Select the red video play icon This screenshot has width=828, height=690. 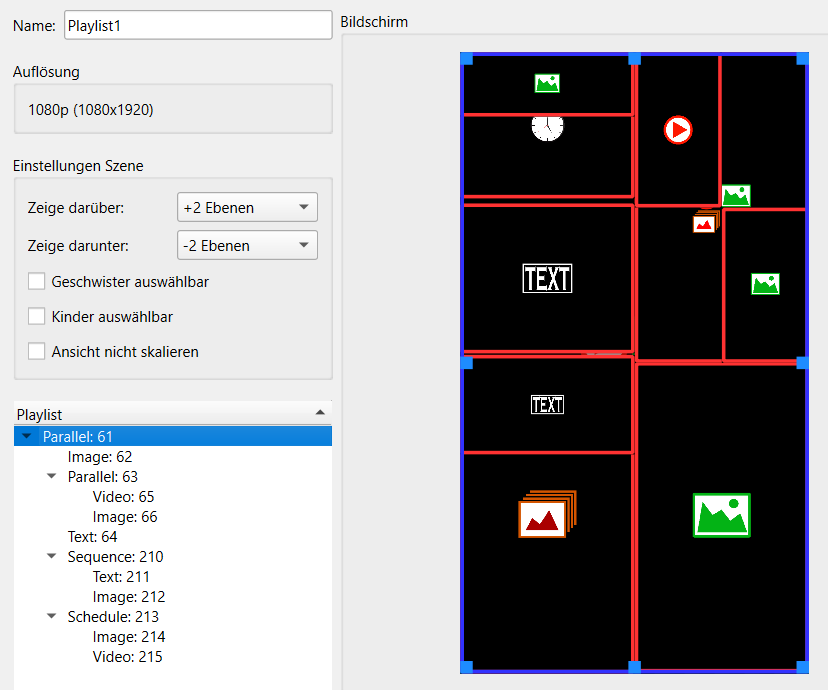pyautogui.click(x=678, y=129)
